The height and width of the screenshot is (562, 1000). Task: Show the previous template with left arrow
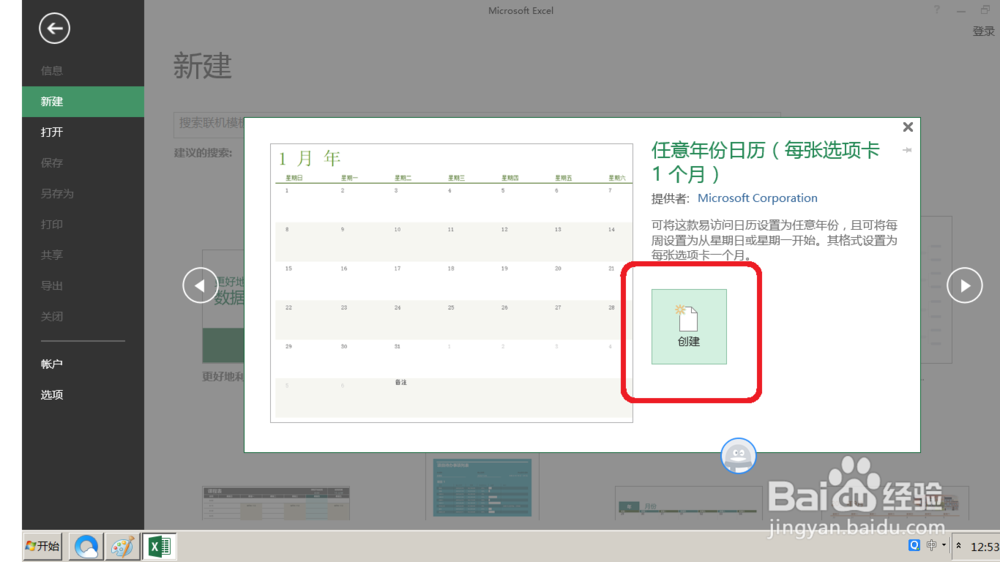(200, 285)
